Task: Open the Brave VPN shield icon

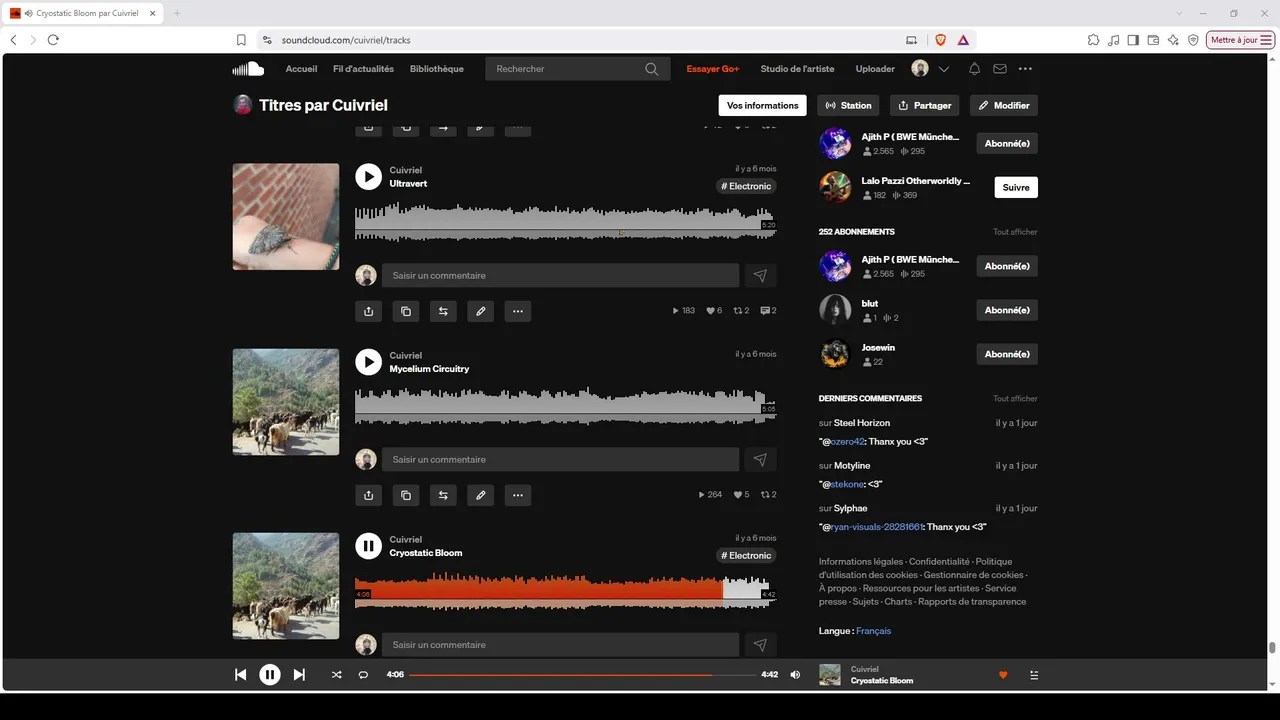Action: tap(1193, 40)
